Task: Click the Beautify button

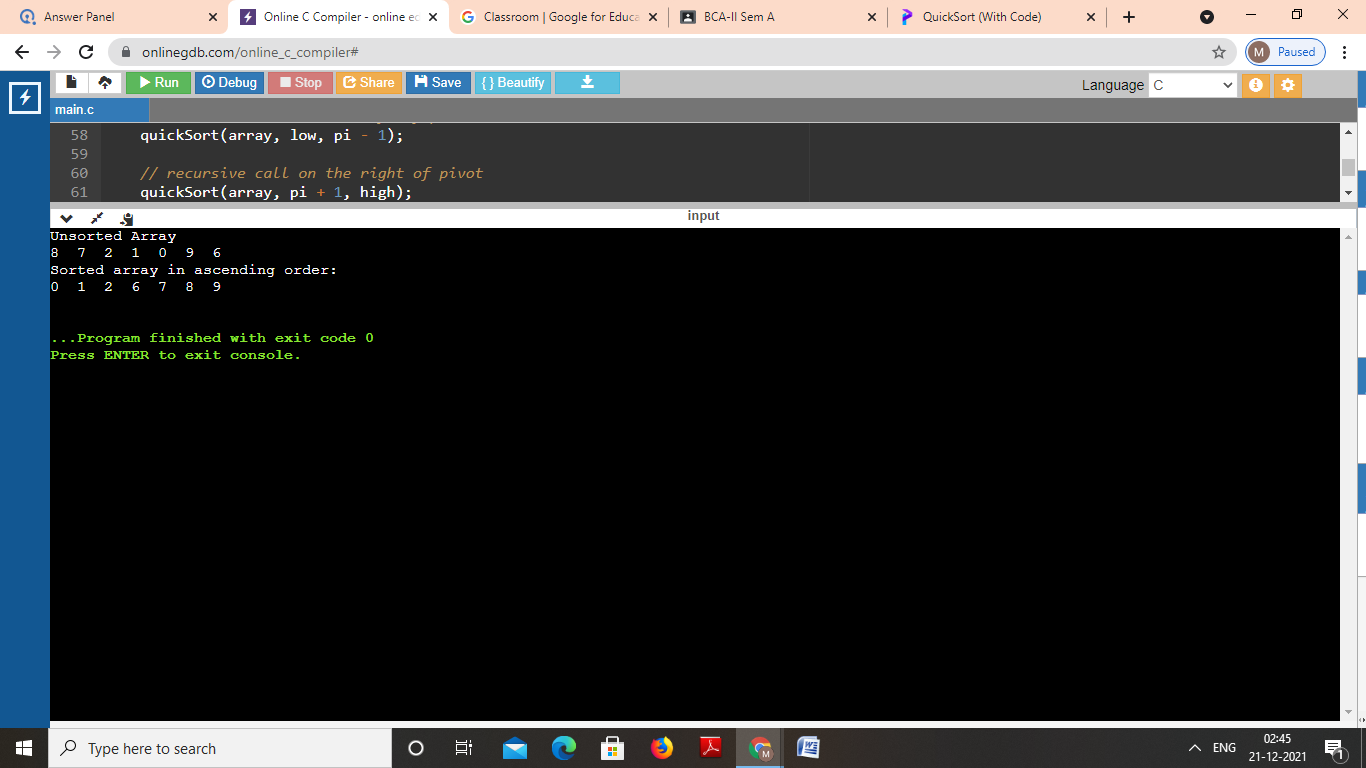Action: click(x=513, y=83)
